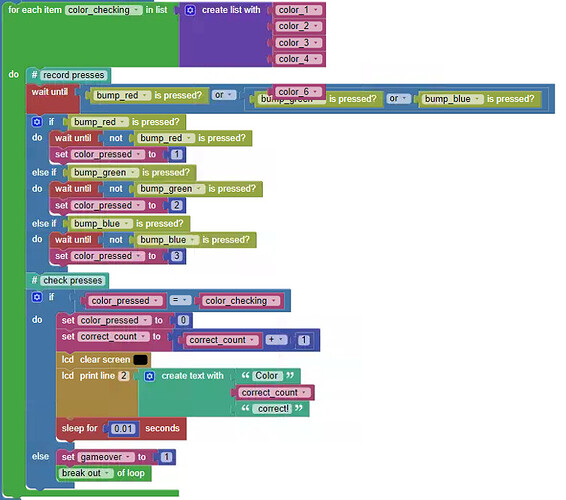Open break out dropdown of loop block
This screenshot has width=566, height=500.
[x=107, y=473]
